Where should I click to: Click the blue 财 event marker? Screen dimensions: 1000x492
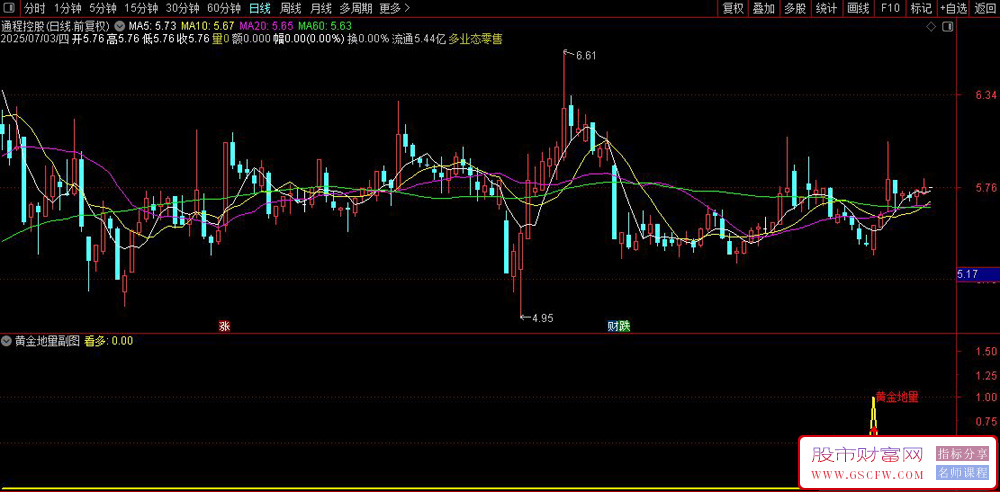click(x=612, y=326)
